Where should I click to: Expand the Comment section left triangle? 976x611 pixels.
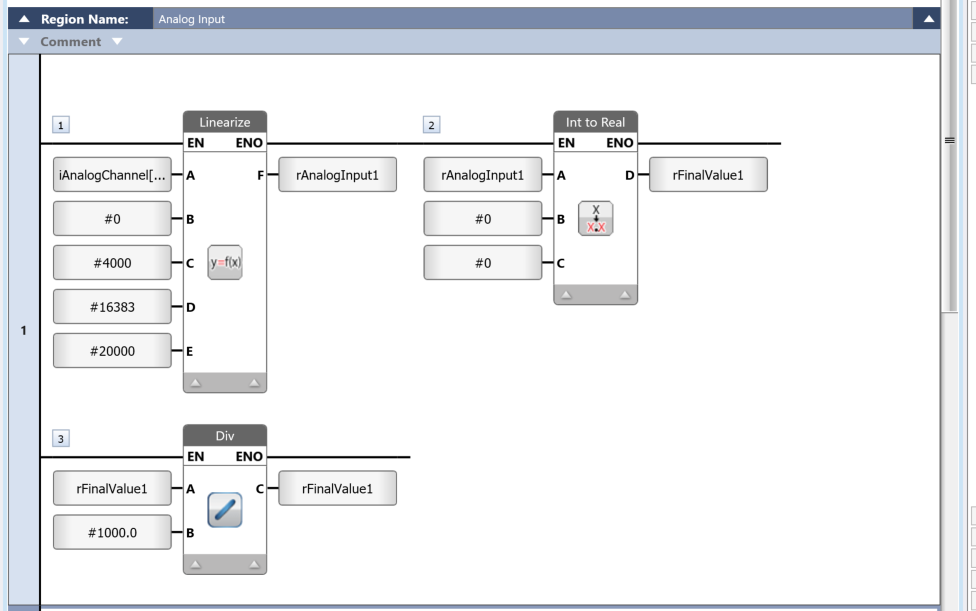pos(24,42)
